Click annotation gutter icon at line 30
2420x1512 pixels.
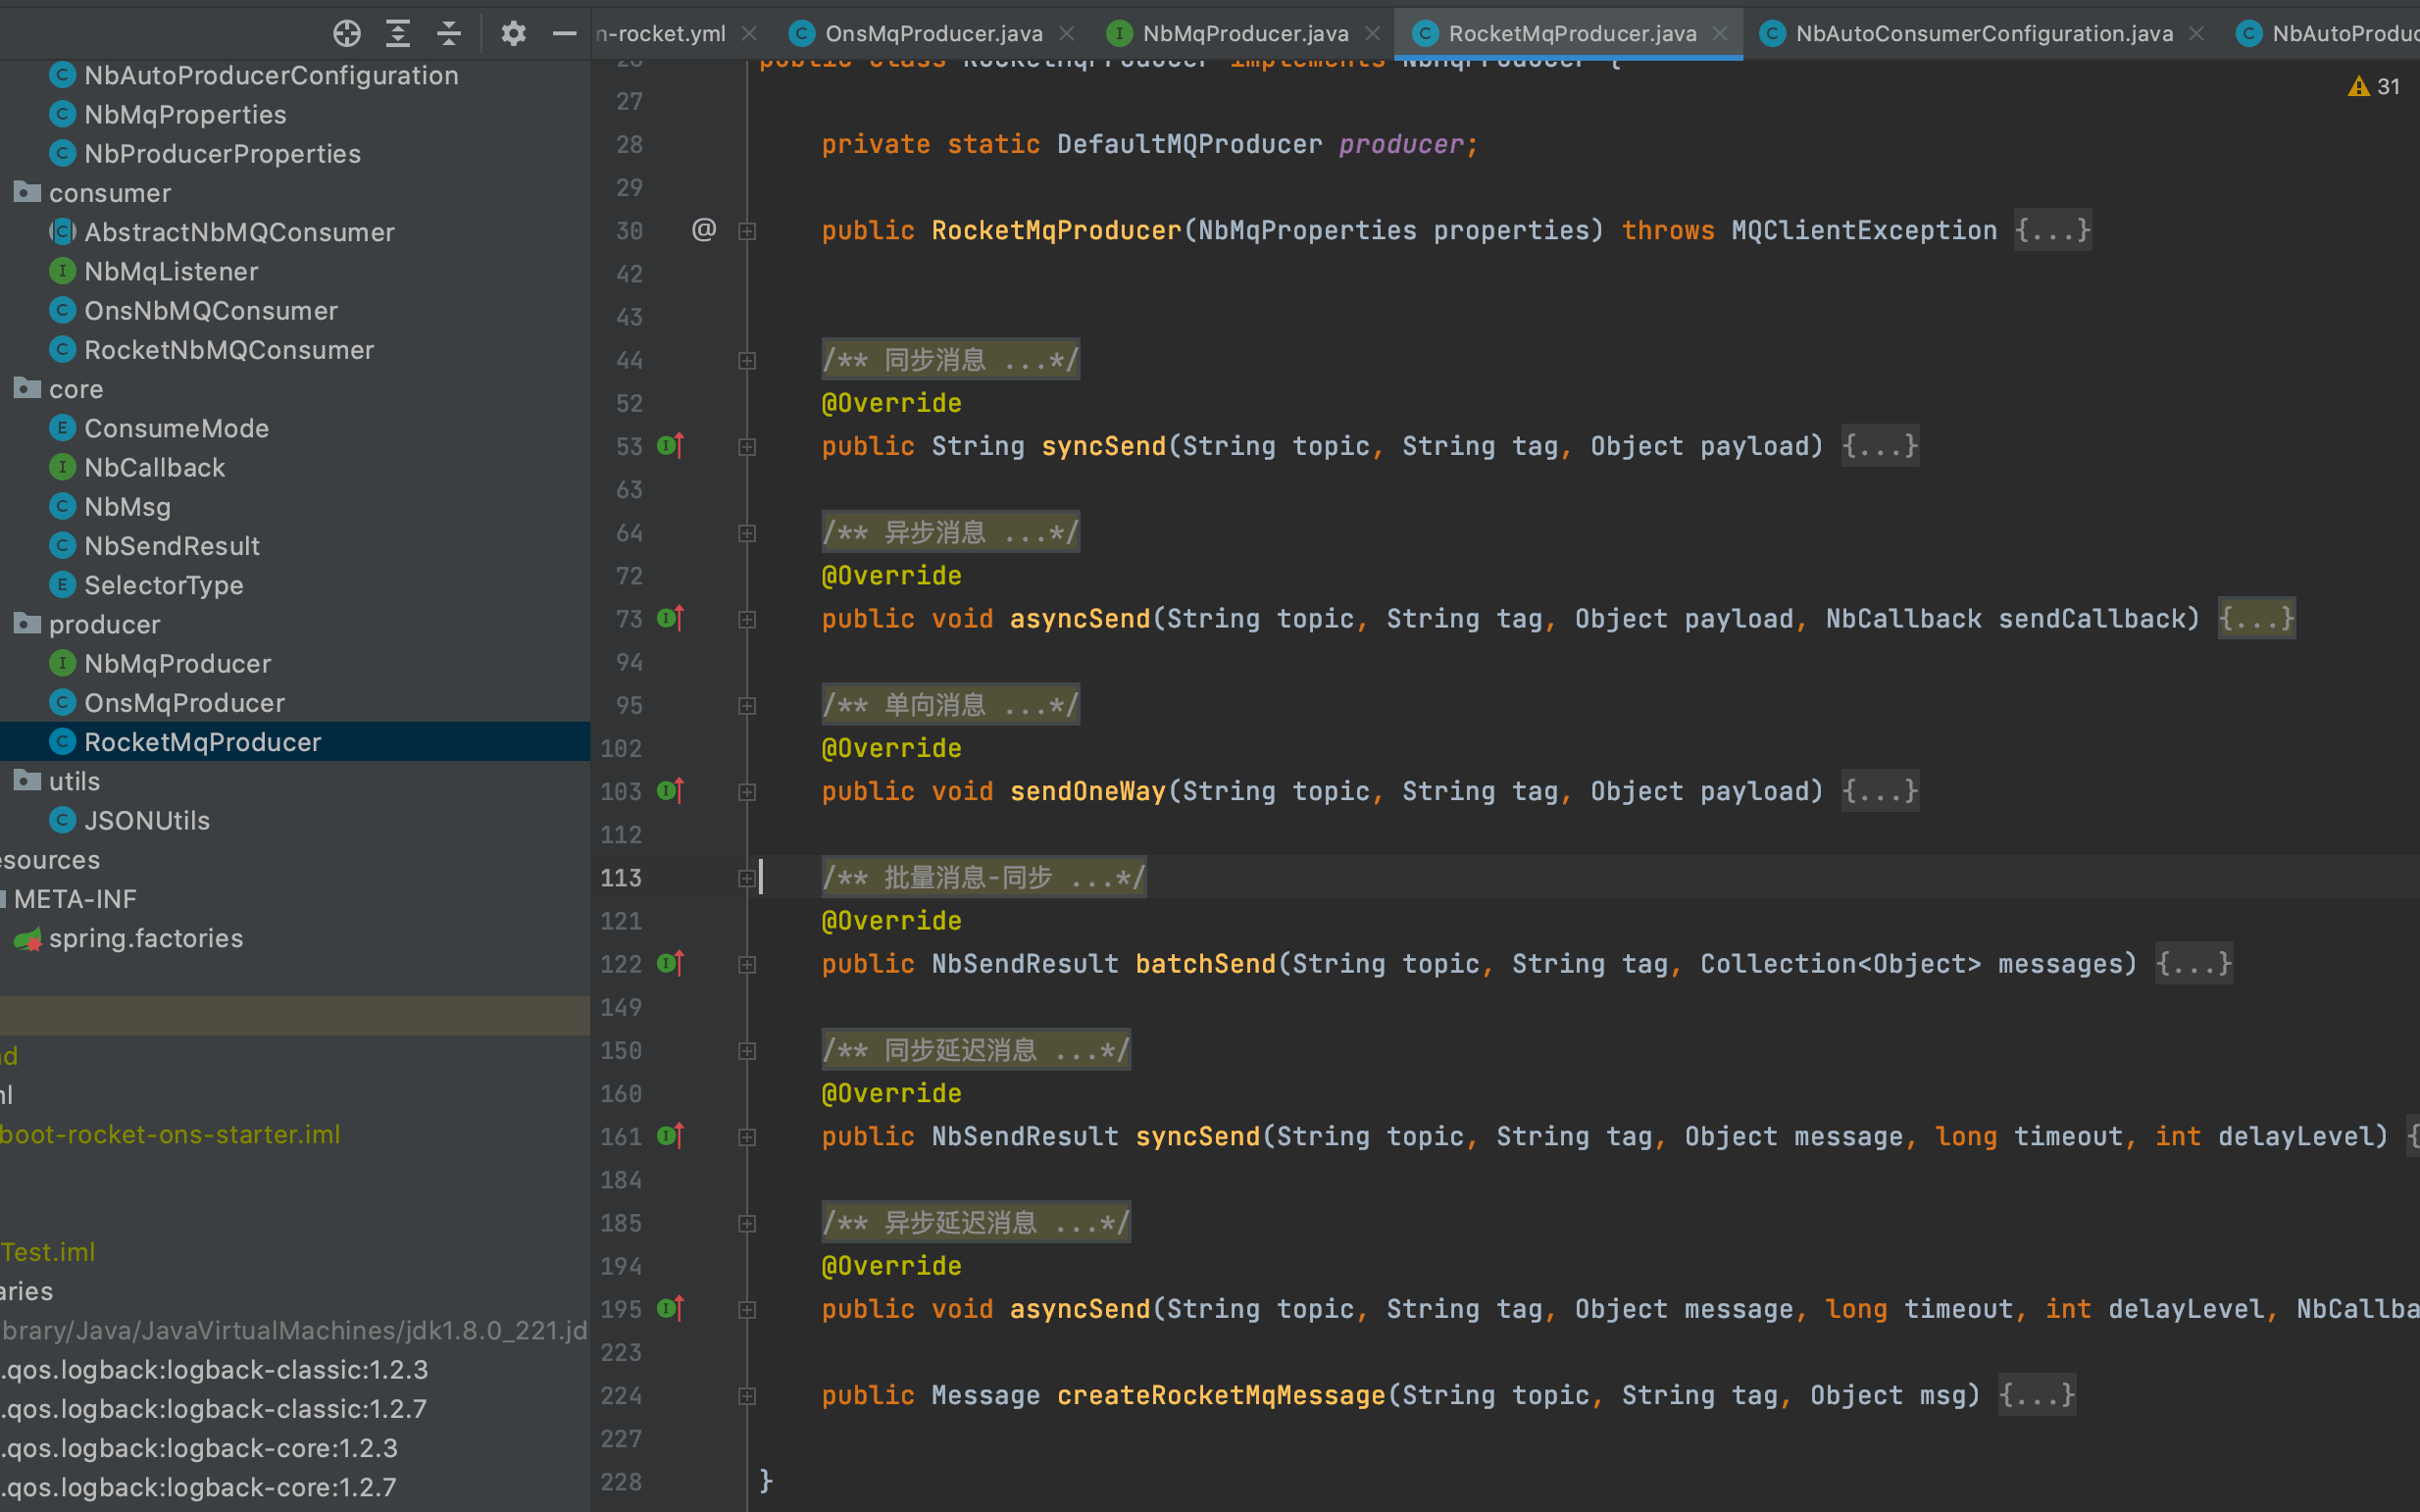[x=705, y=230]
